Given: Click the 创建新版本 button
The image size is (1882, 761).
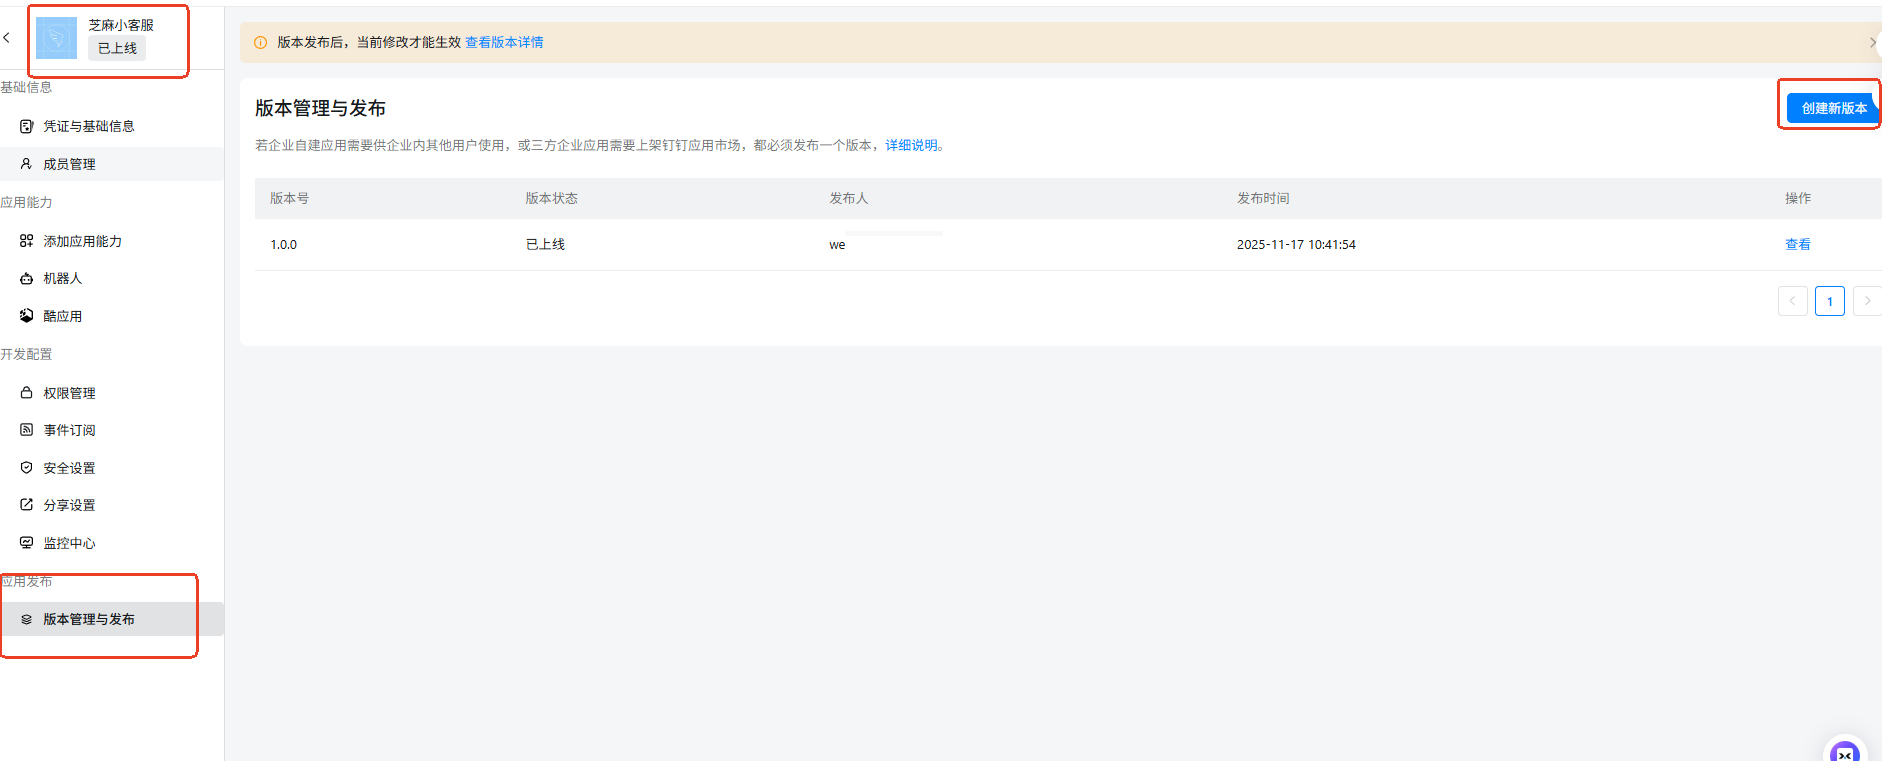Looking at the screenshot, I should (1833, 108).
